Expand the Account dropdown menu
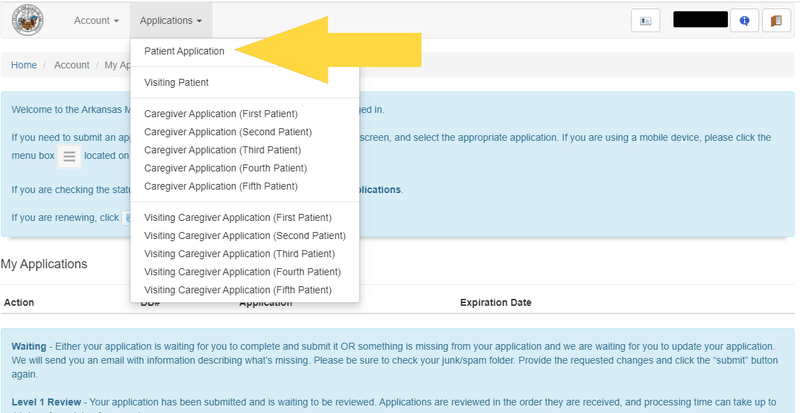The image size is (800, 413). tap(97, 20)
